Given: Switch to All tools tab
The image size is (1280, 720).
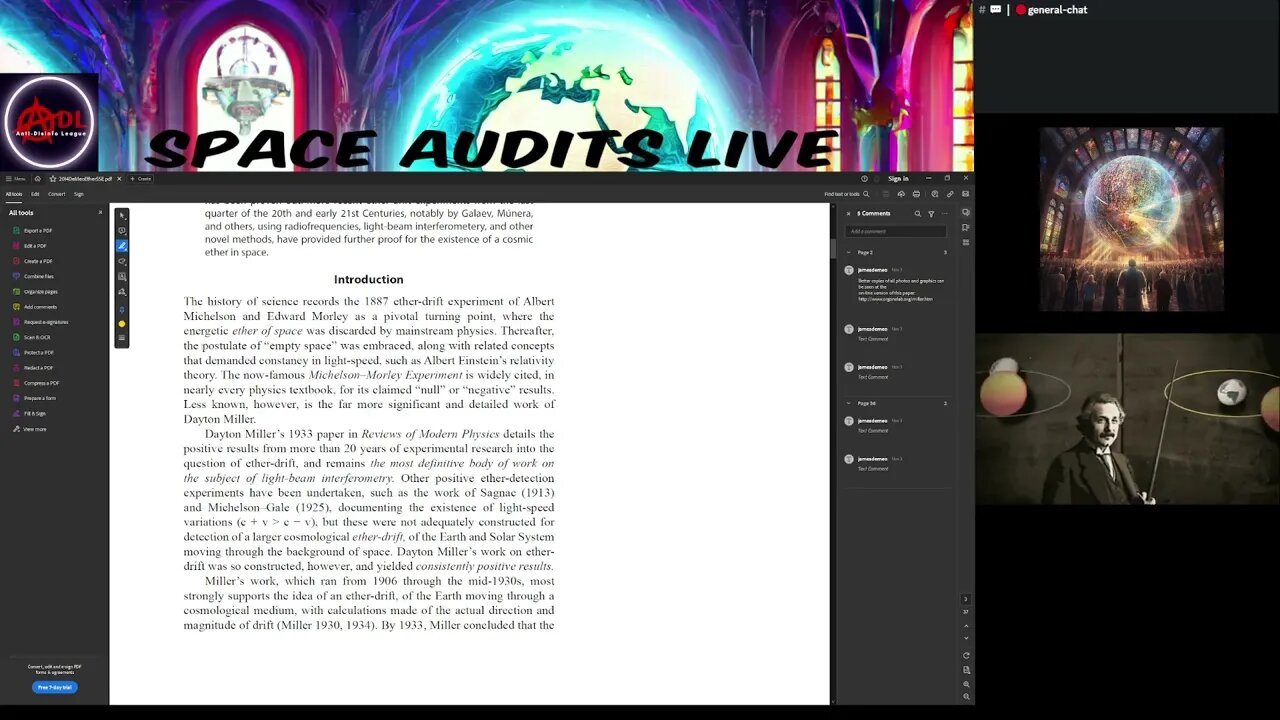Looking at the screenshot, I should tap(14, 194).
